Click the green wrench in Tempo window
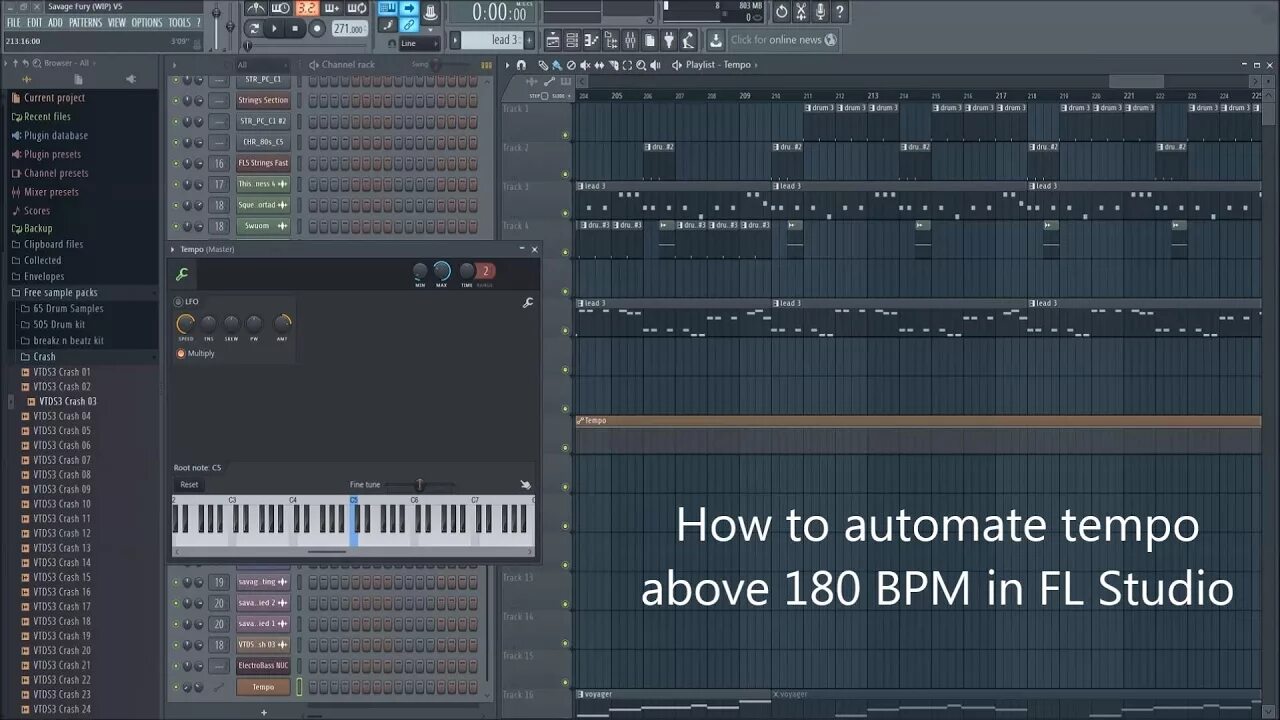This screenshot has width=1280, height=720. [x=182, y=274]
